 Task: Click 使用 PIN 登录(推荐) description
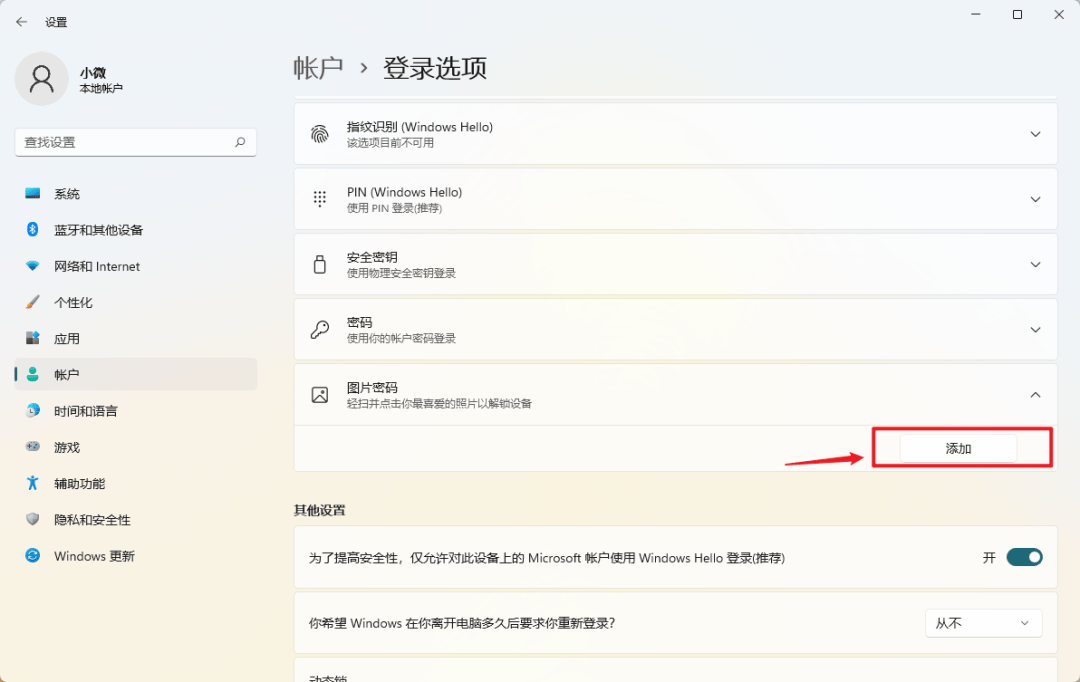point(395,208)
